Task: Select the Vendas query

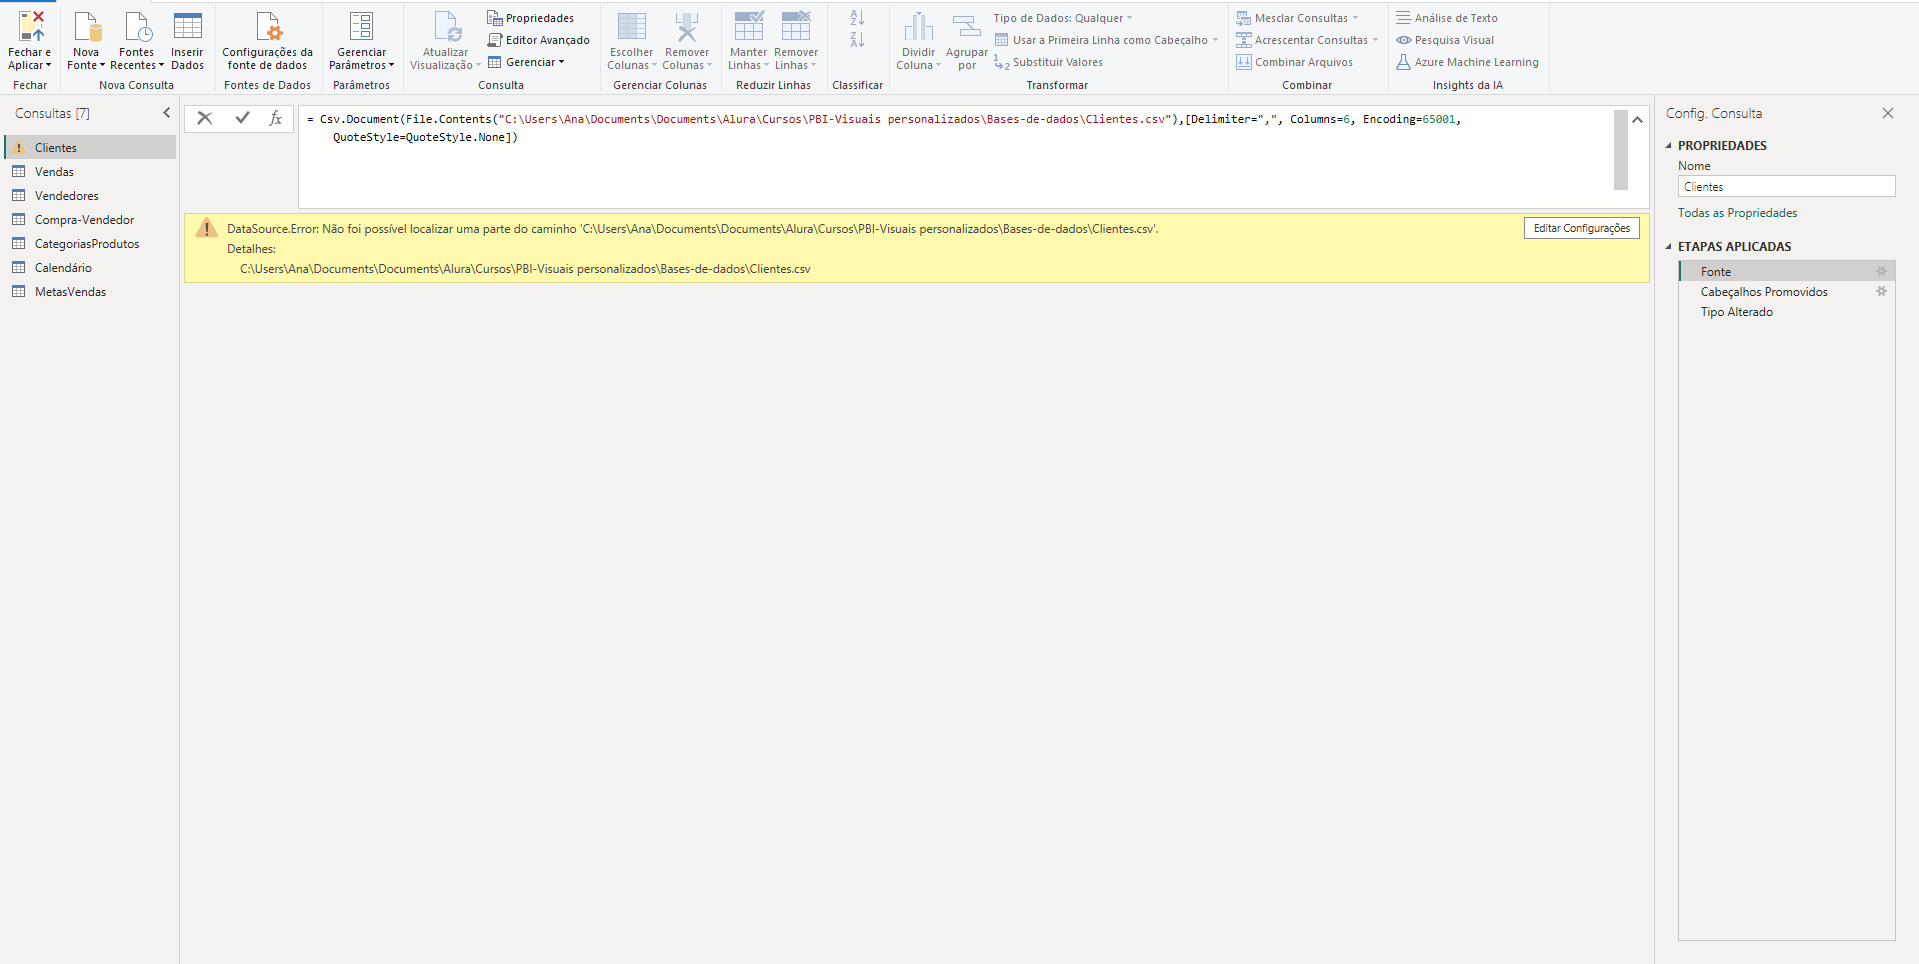Action: (90, 172)
